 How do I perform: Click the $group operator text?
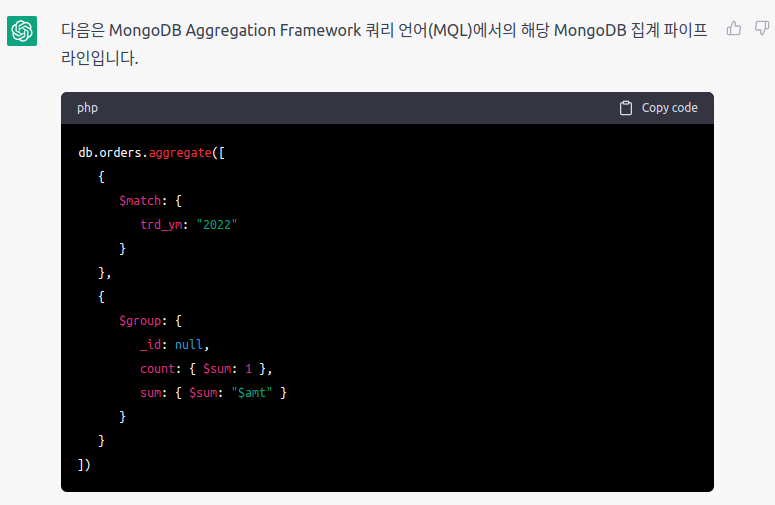coord(140,321)
